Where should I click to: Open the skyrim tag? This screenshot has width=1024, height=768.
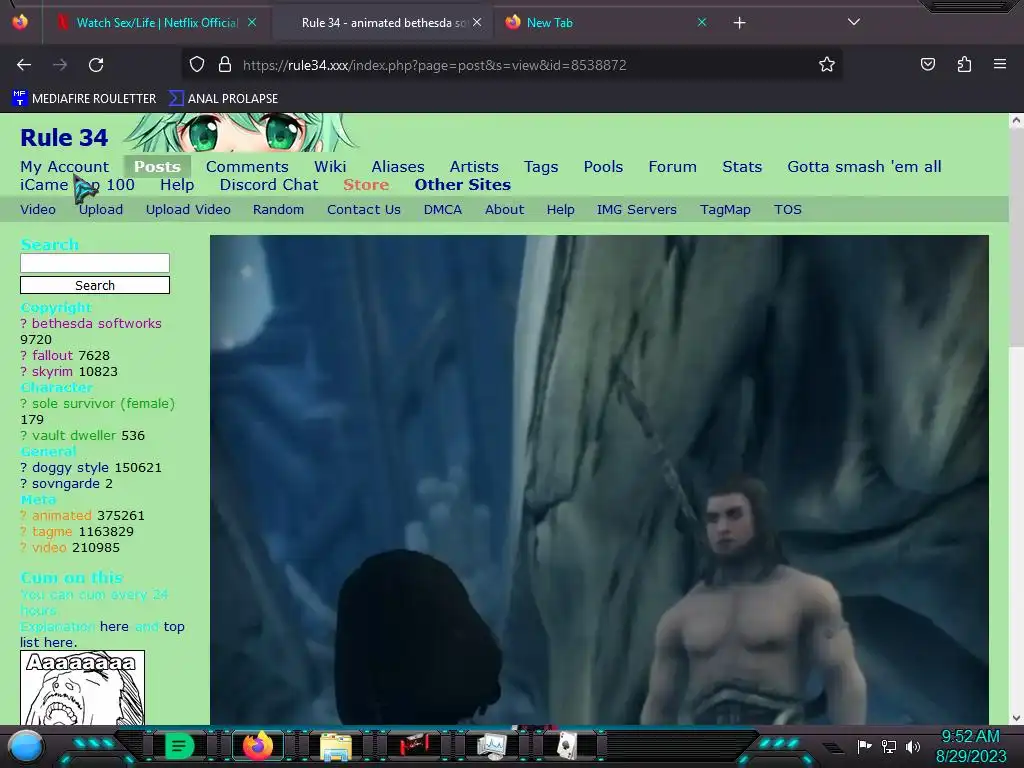pyautogui.click(x=52, y=372)
